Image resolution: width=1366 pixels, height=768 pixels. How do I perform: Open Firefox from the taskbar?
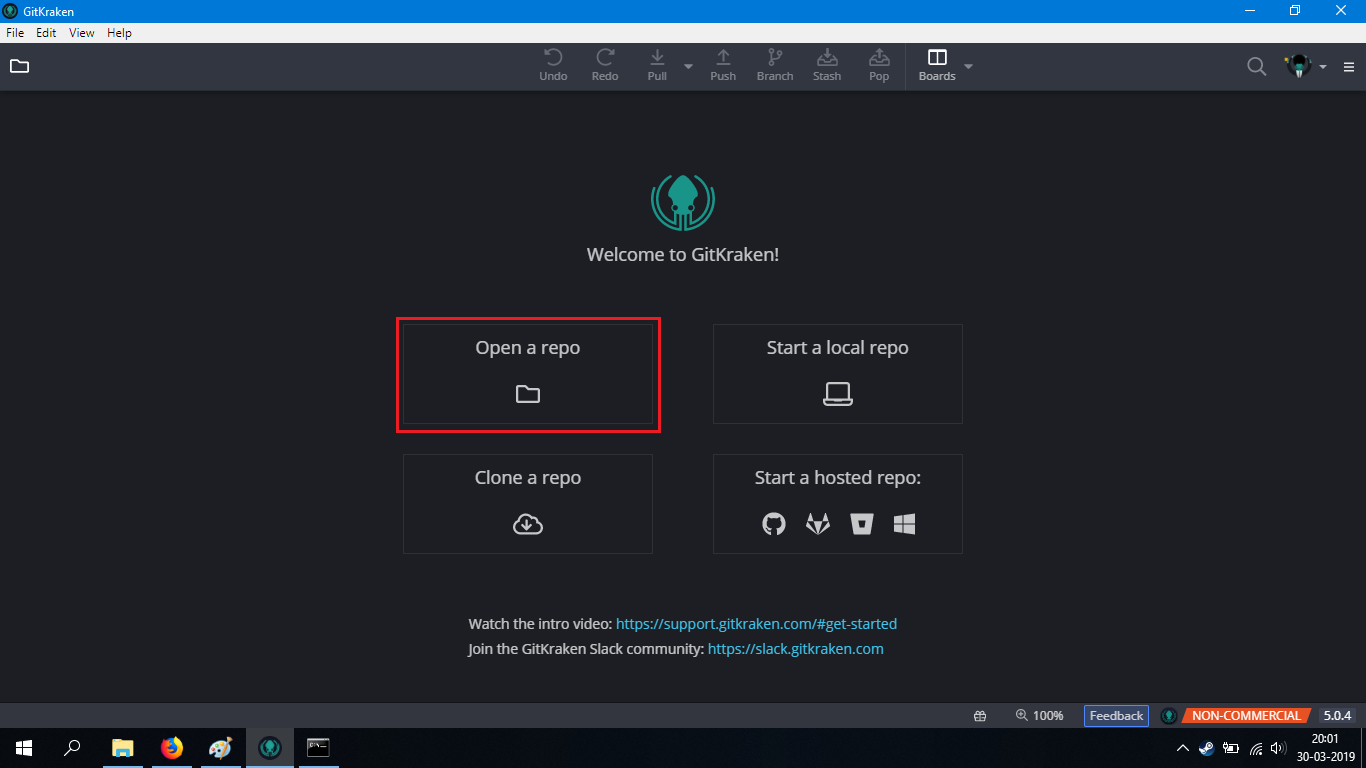(x=172, y=748)
